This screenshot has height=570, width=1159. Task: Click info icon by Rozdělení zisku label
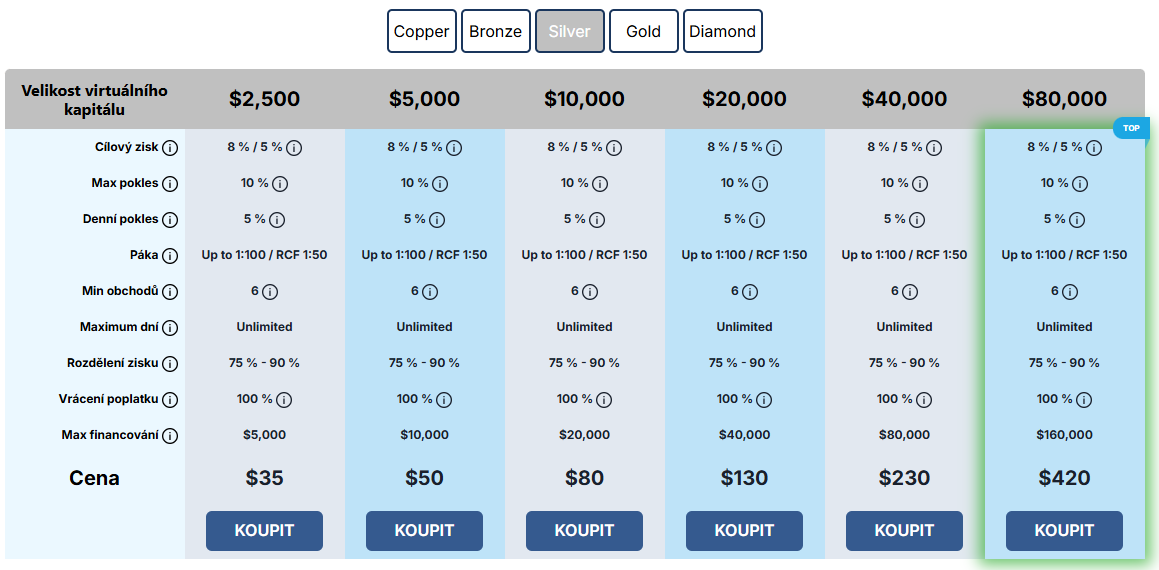point(170,364)
